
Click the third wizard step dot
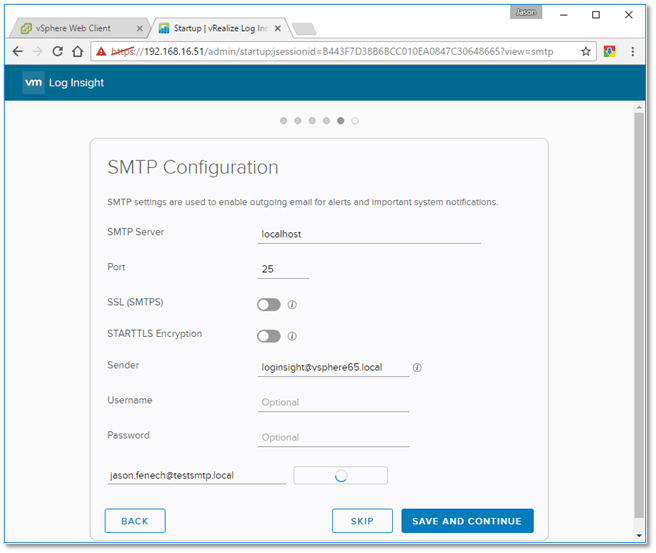(x=312, y=120)
